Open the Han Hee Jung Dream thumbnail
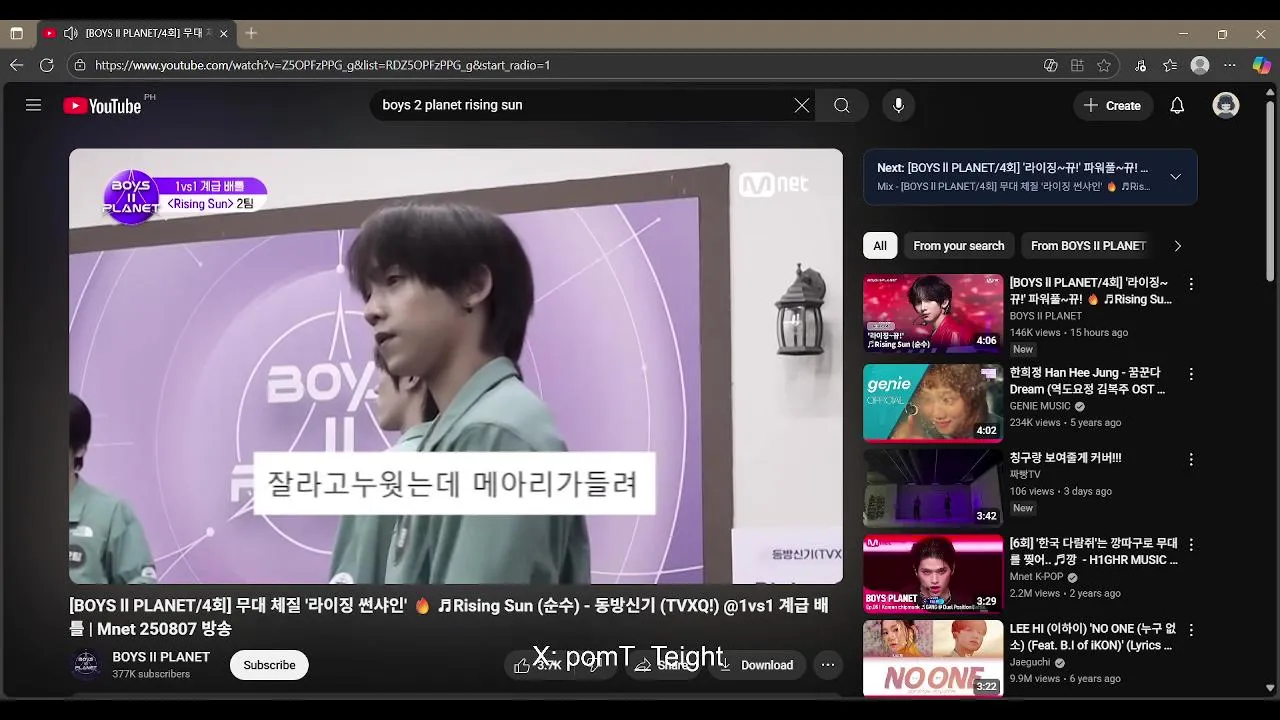1280x720 pixels. coord(933,403)
